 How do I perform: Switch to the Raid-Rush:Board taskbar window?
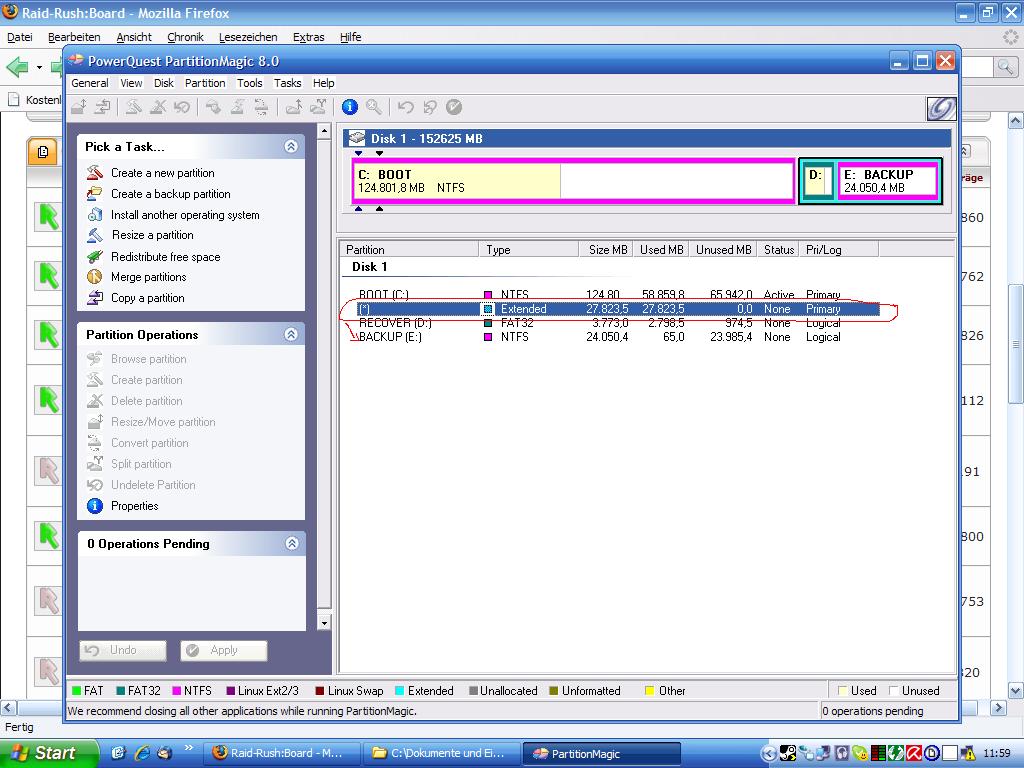pos(283,754)
